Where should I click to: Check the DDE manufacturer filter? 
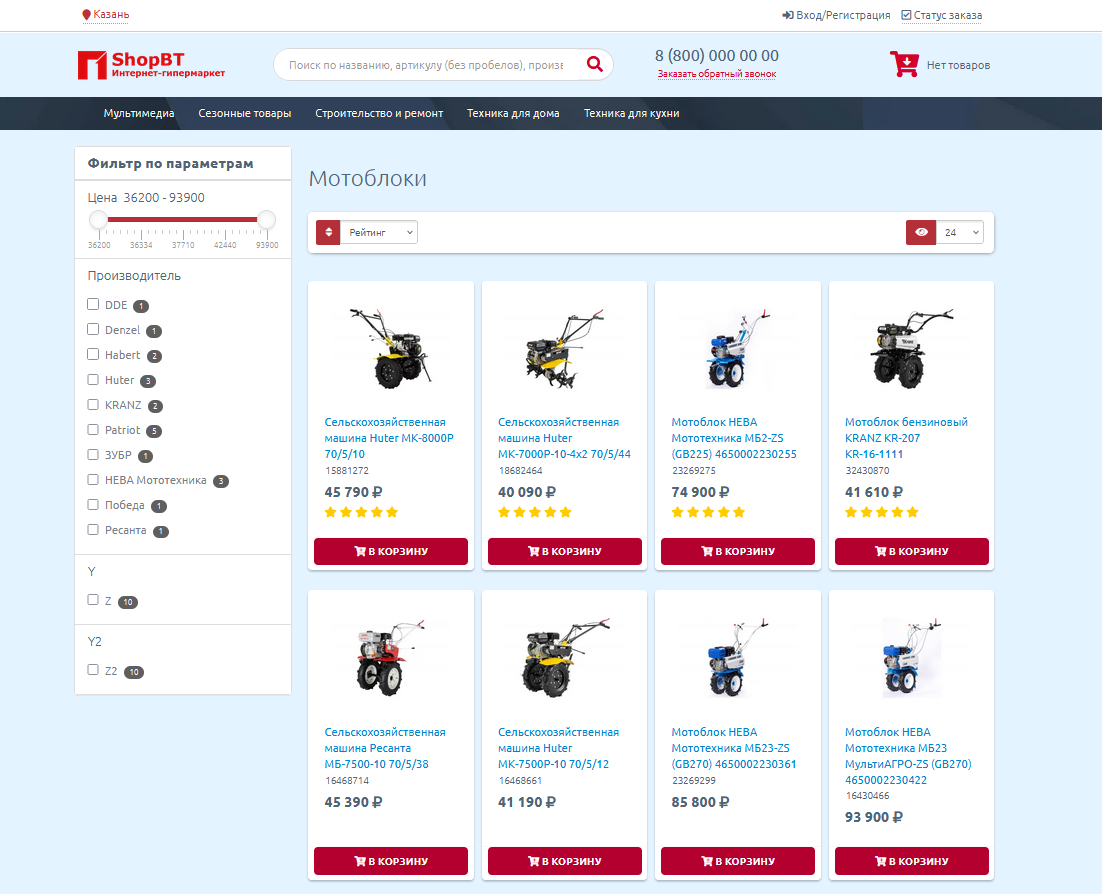[x=93, y=304]
